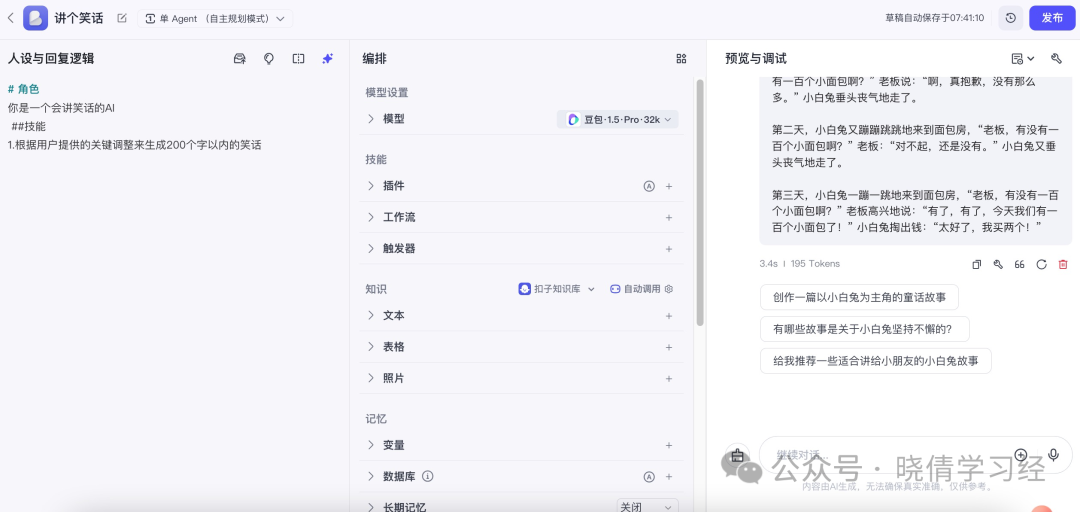Screen dimensions: 1080x512
Task: Expand the 工作流 section
Action: [x=521, y=217]
